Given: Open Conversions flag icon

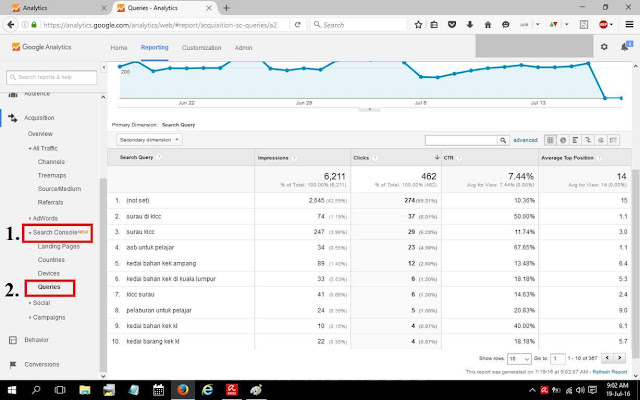Looking at the screenshot, I should tap(13, 364).
